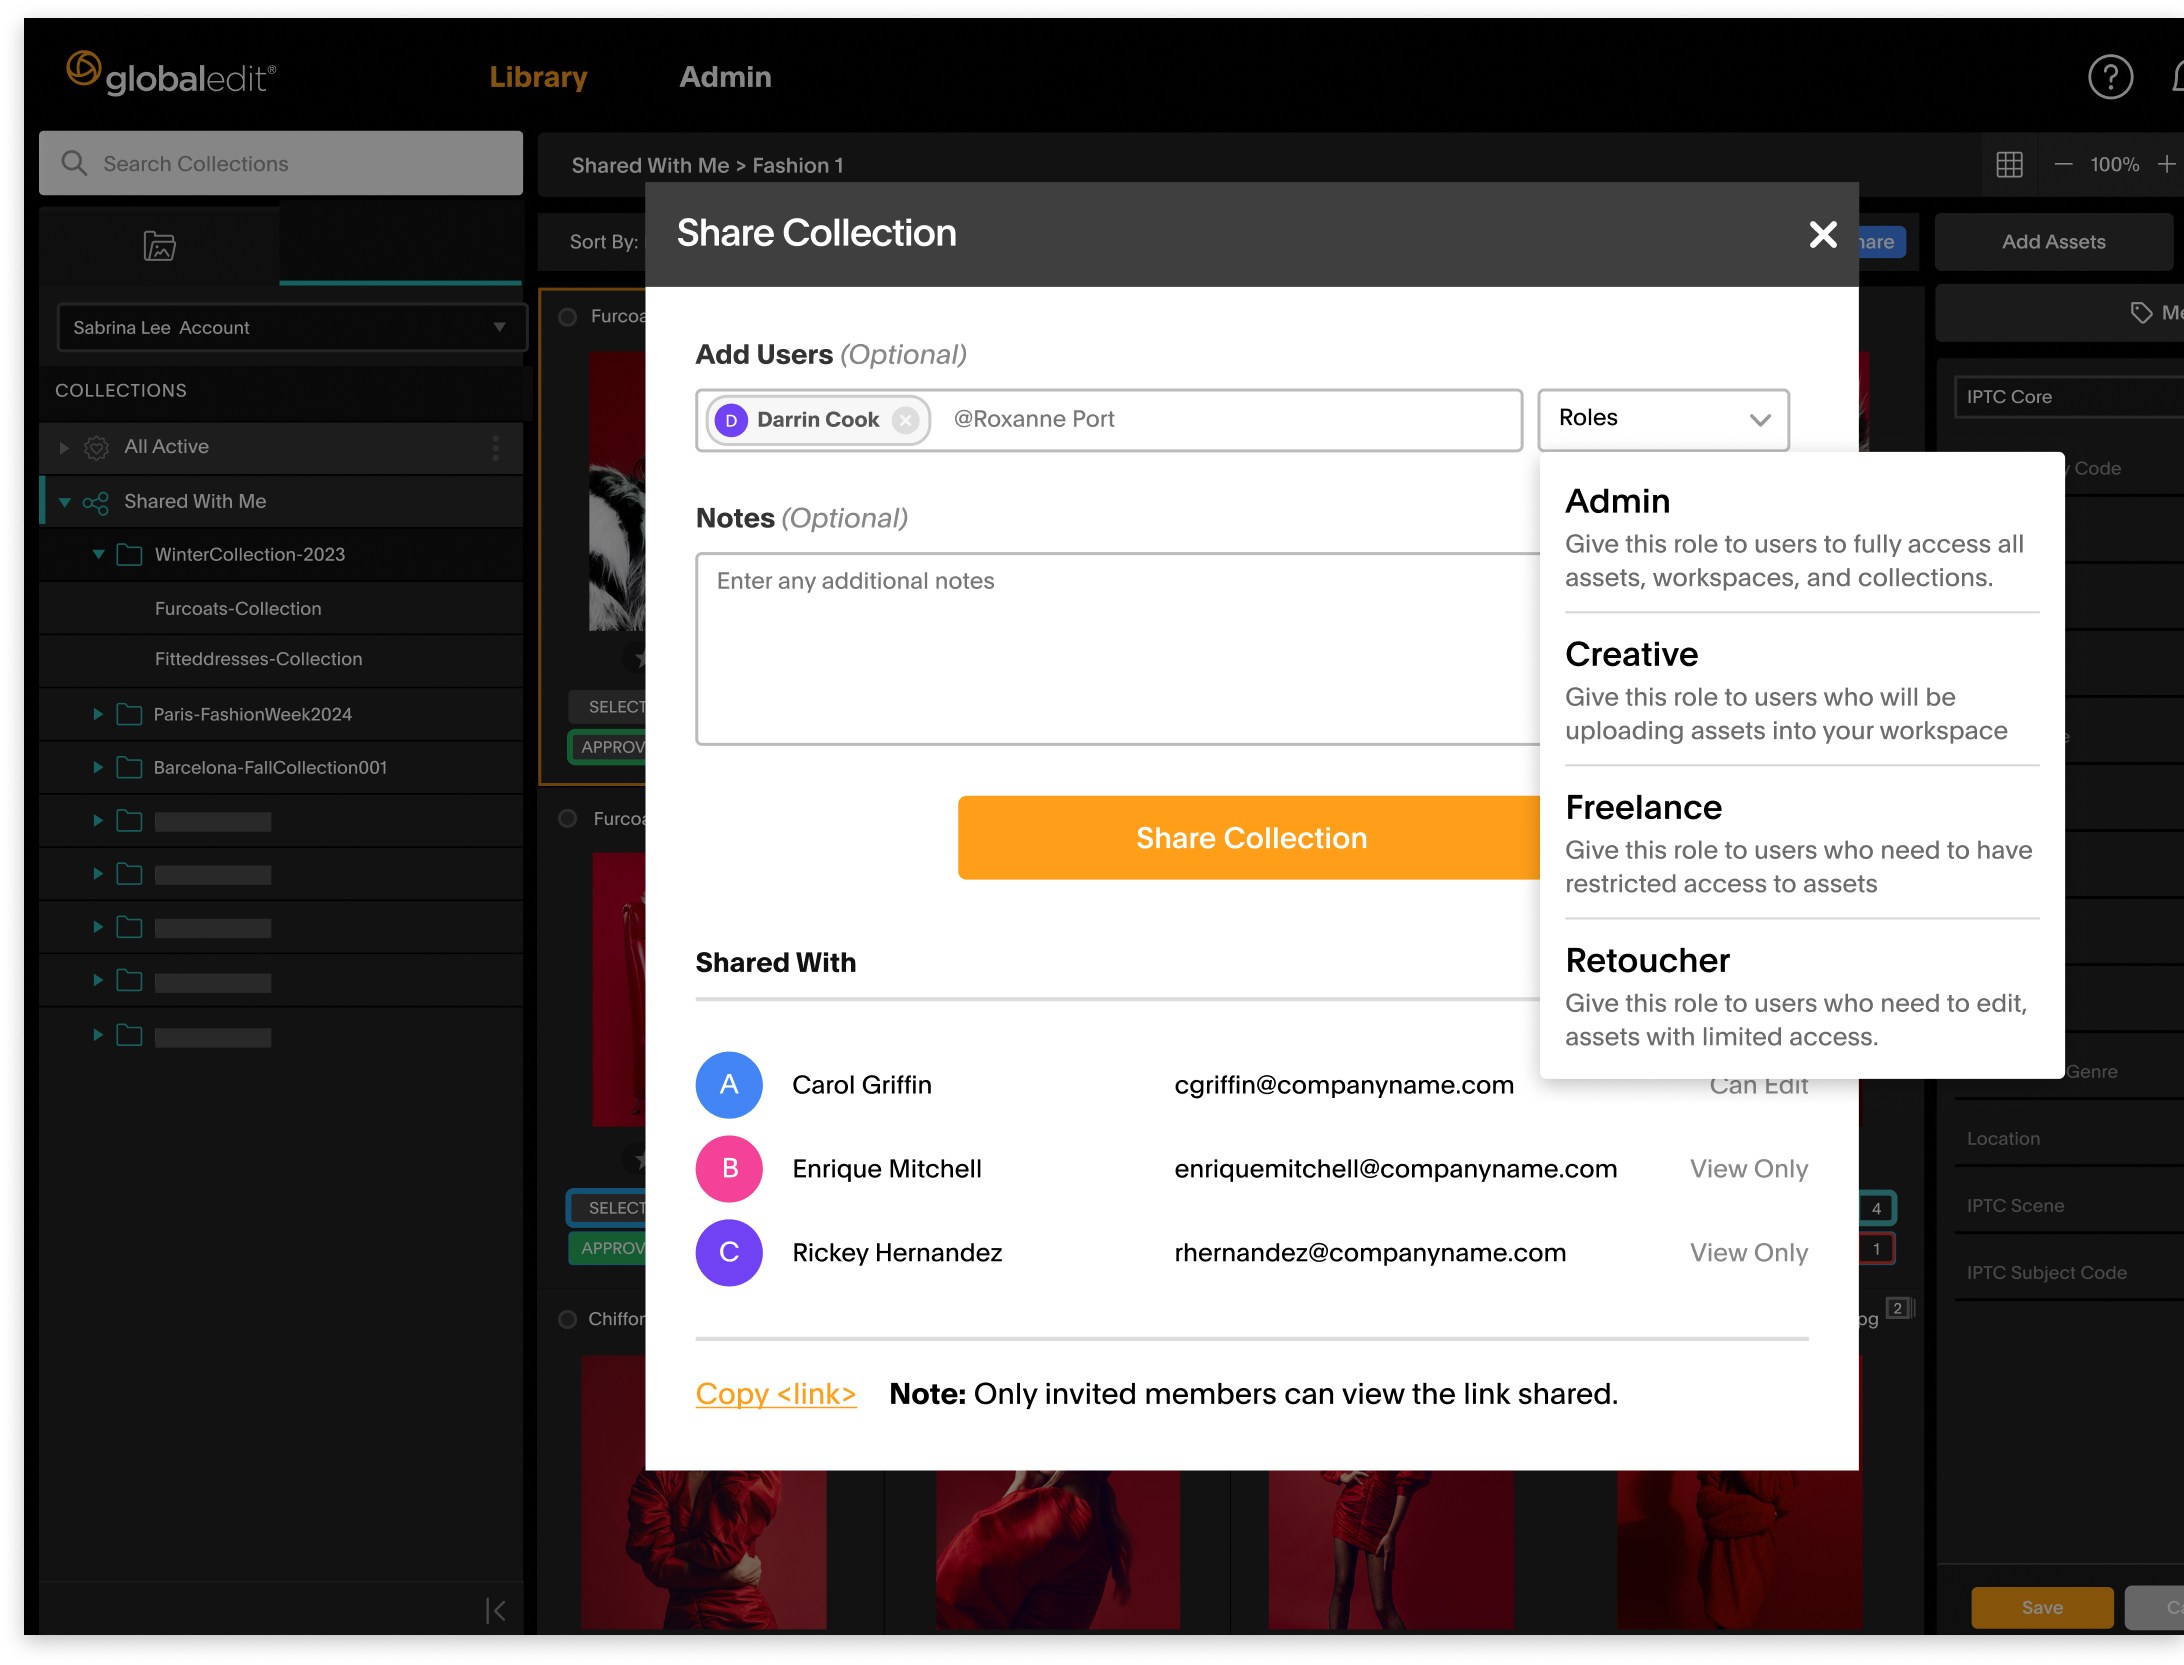Click the metadata tag icon
Screen dimensions: 2184x1665
(x=2140, y=313)
